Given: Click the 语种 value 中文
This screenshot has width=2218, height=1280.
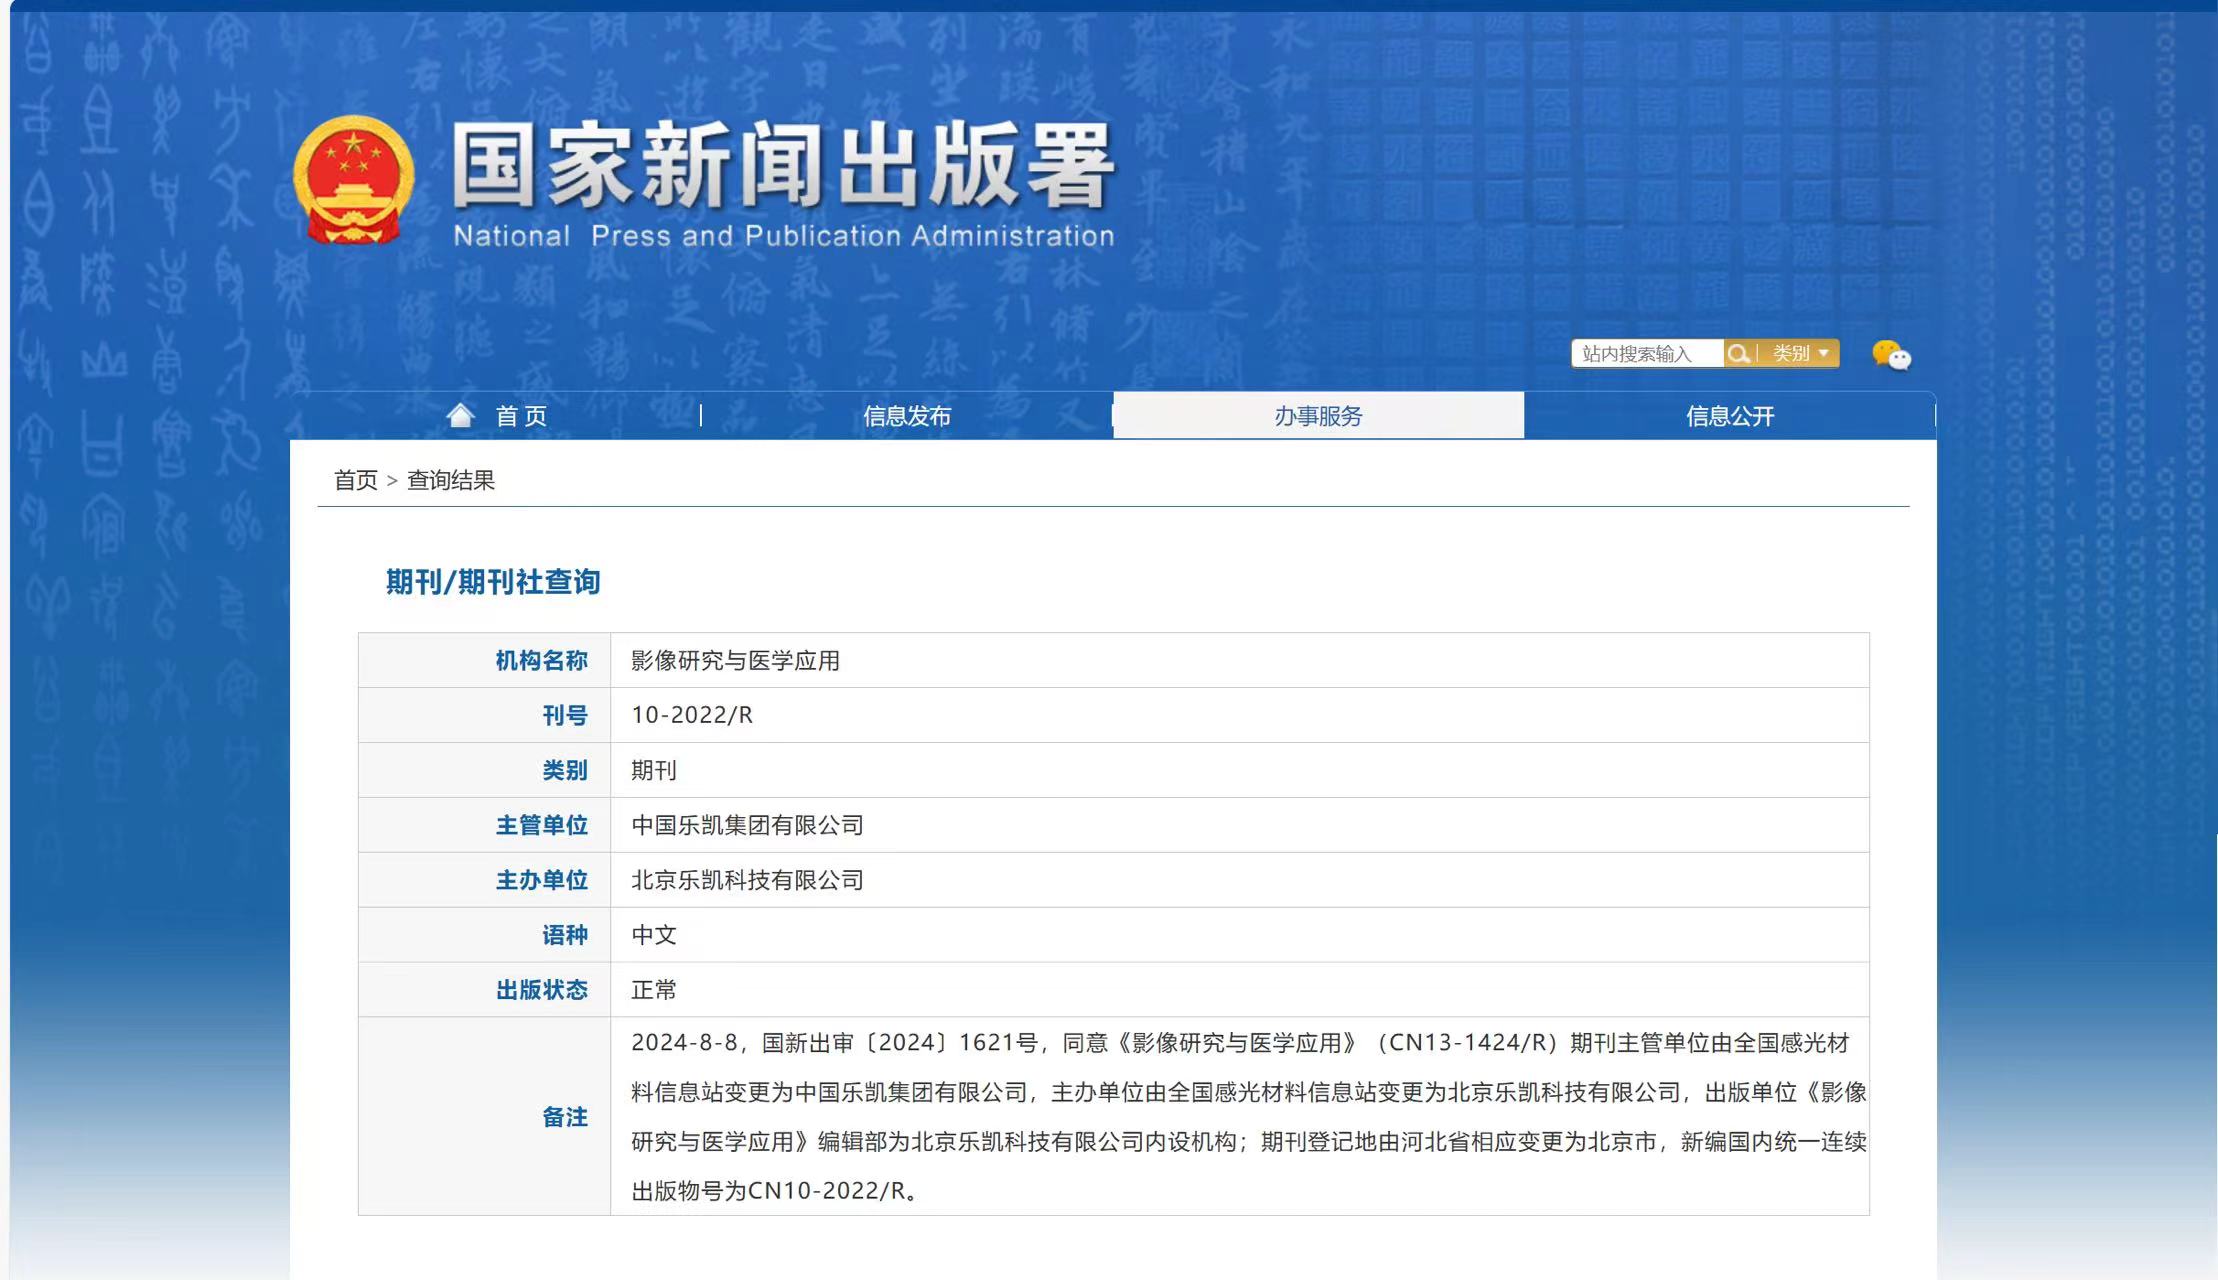Looking at the screenshot, I should point(654,935).
